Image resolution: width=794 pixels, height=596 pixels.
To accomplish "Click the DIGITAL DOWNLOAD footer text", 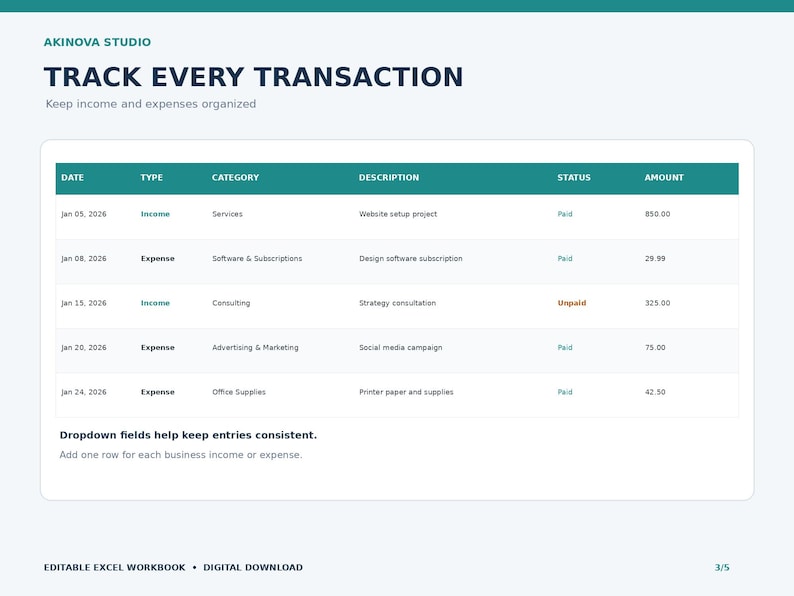I will coord(253,568).
